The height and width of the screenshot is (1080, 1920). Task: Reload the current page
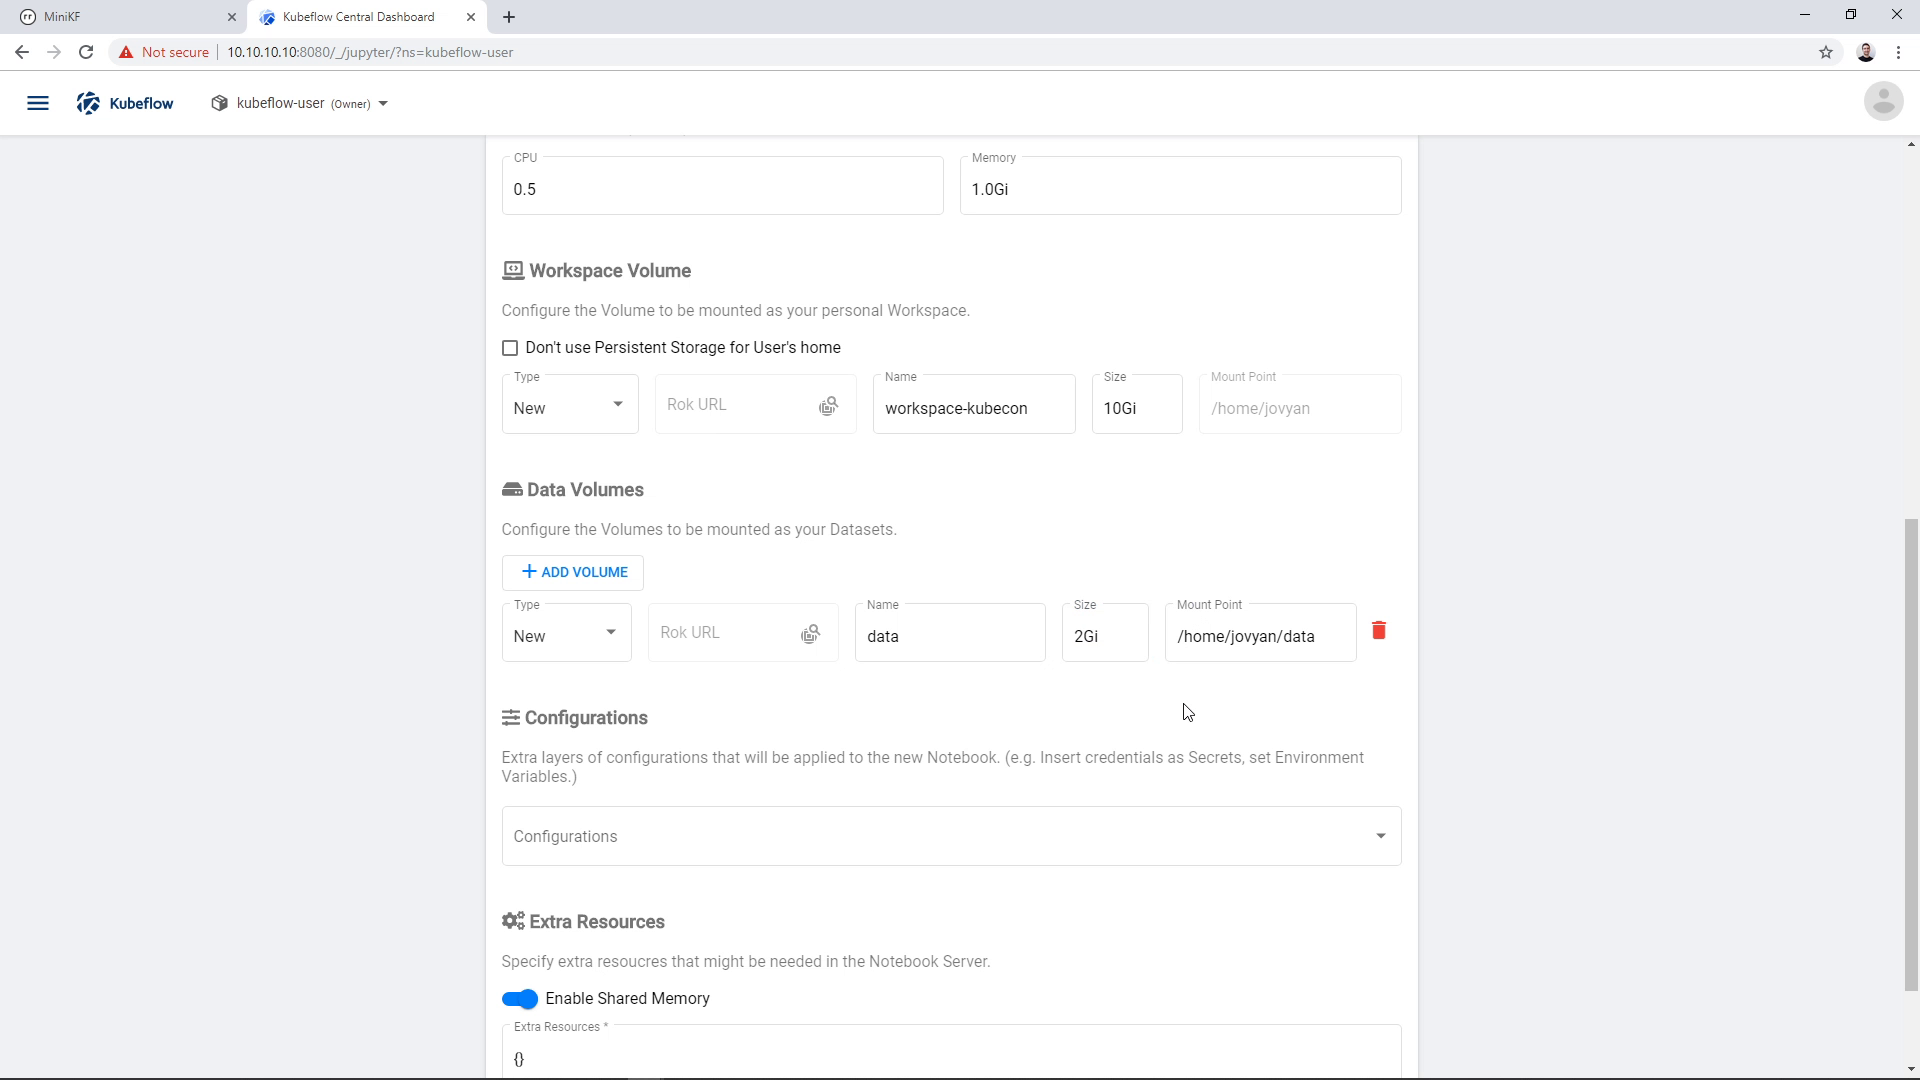point(86,52)
